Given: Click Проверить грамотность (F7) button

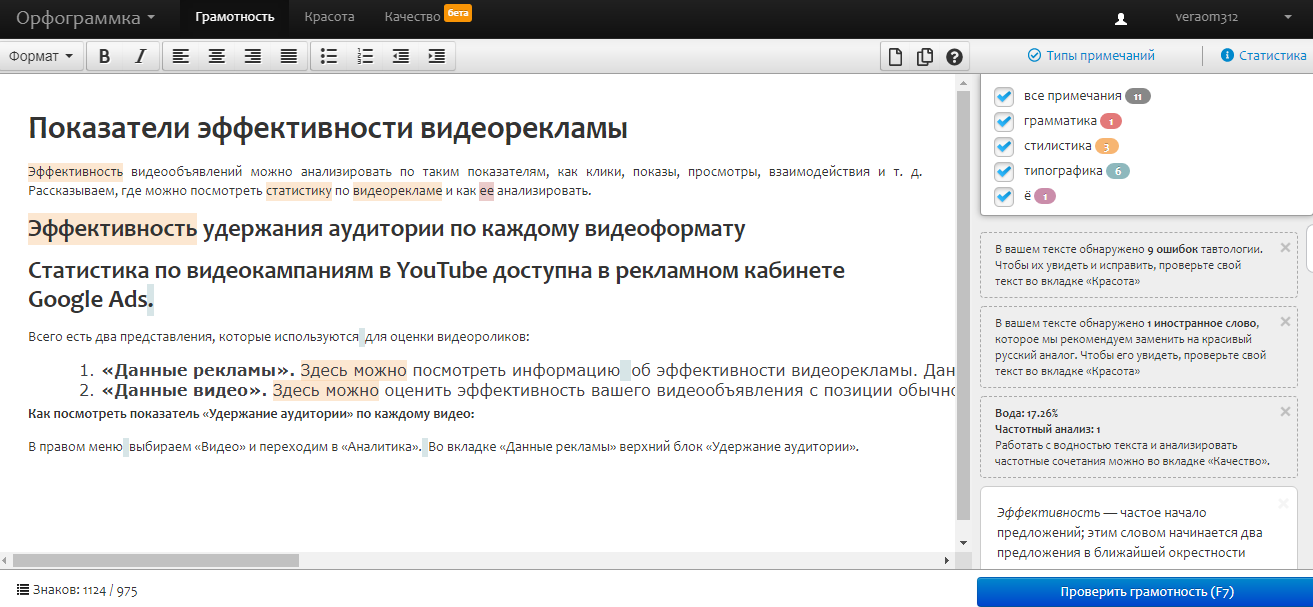Looking at the screenshot, I should click(1145, 592).
